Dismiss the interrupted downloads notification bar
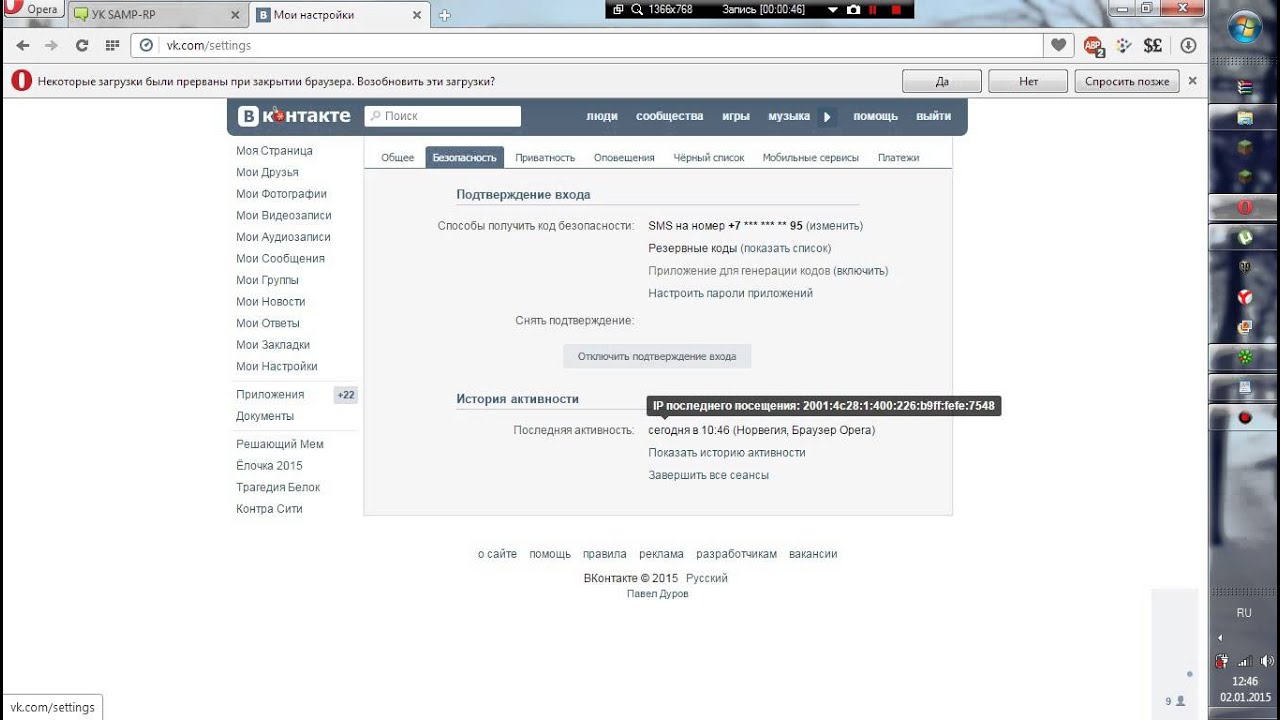 (x=1191, y=81)
